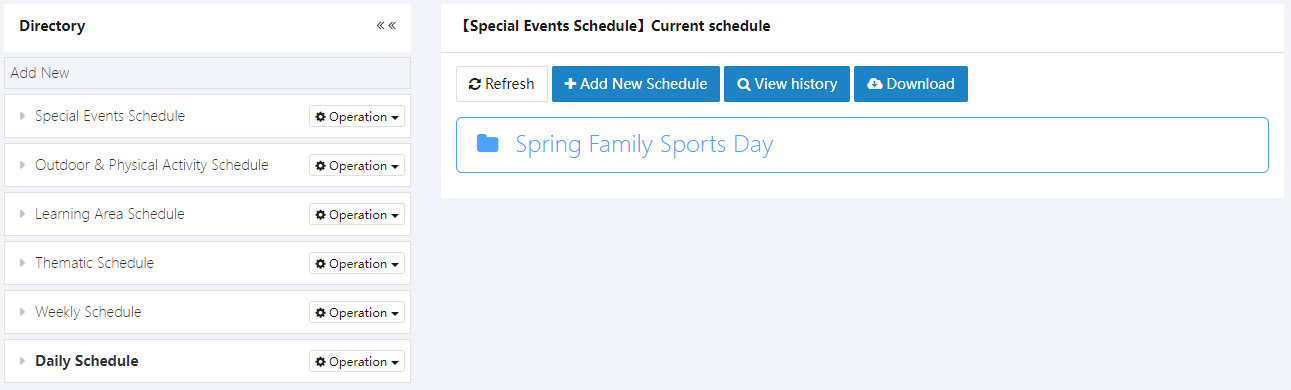Open Operation dropdown for Daily Schedule

357,362
